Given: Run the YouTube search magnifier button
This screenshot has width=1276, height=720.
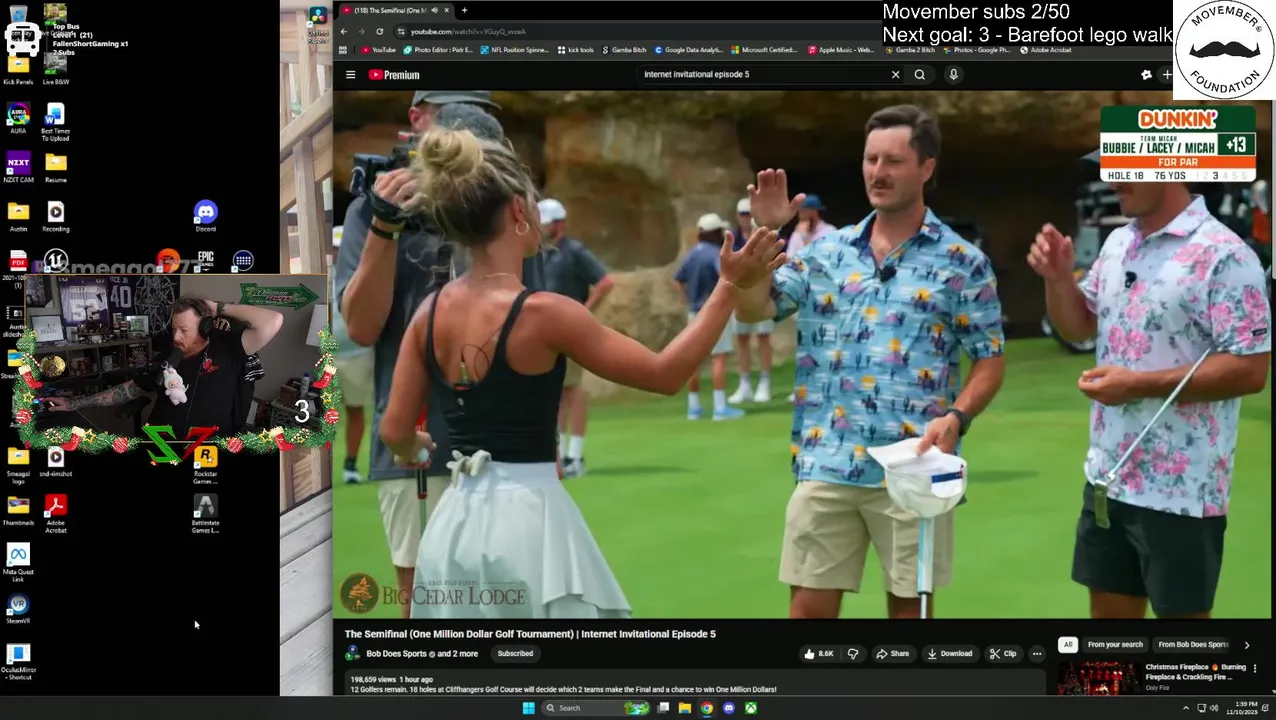Looking at the screenshot, I should coord(920,74).
